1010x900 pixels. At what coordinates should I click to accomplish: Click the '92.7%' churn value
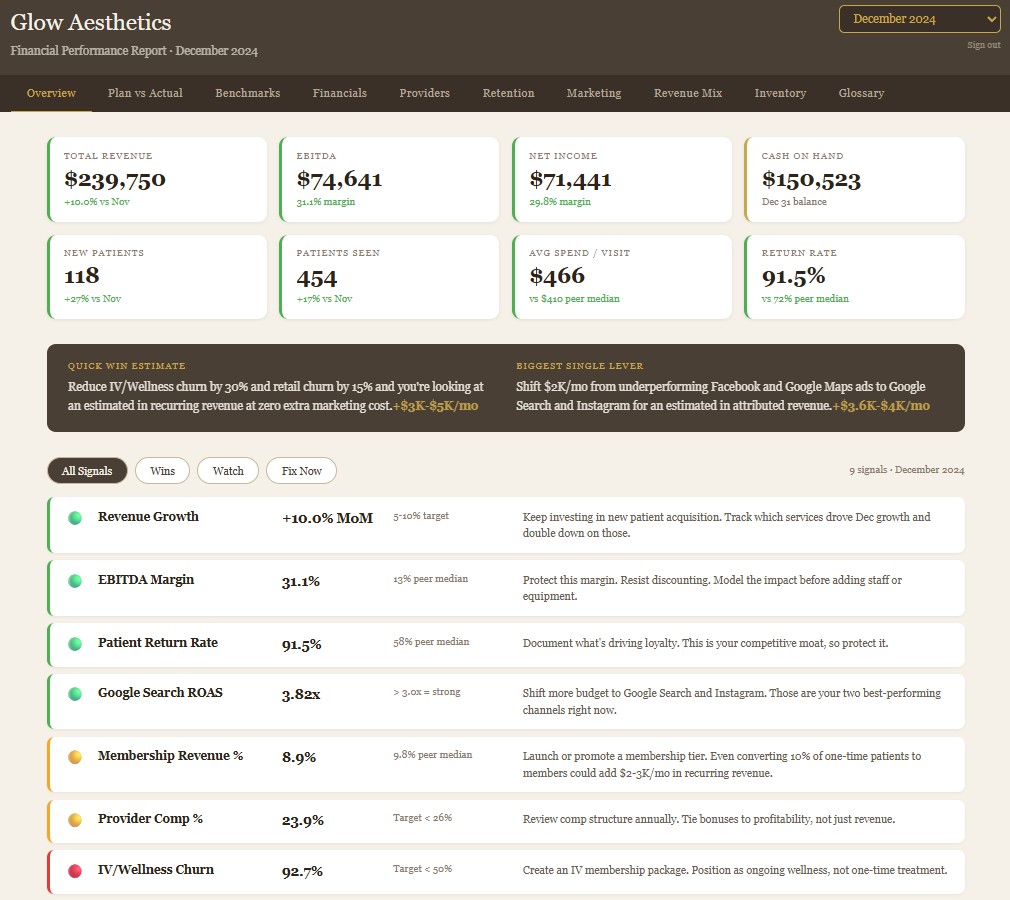tap(302, 872)
